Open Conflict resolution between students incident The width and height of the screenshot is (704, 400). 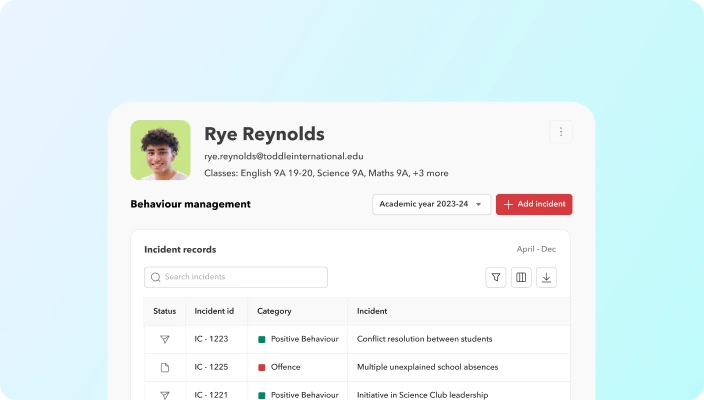click(424, 339)
